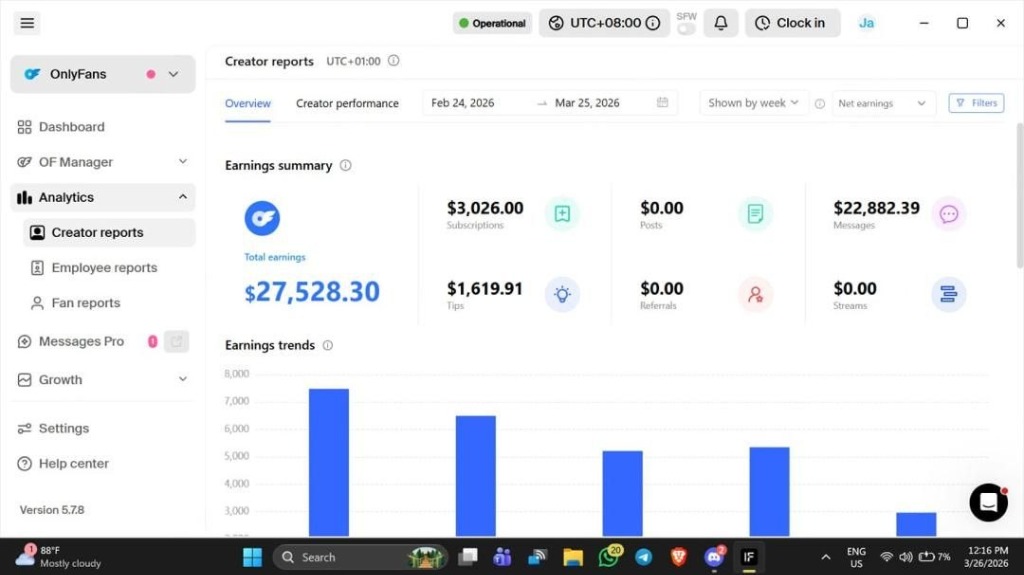
Task: Show hidden system tray icons
Action: click(x=825, y=557)
